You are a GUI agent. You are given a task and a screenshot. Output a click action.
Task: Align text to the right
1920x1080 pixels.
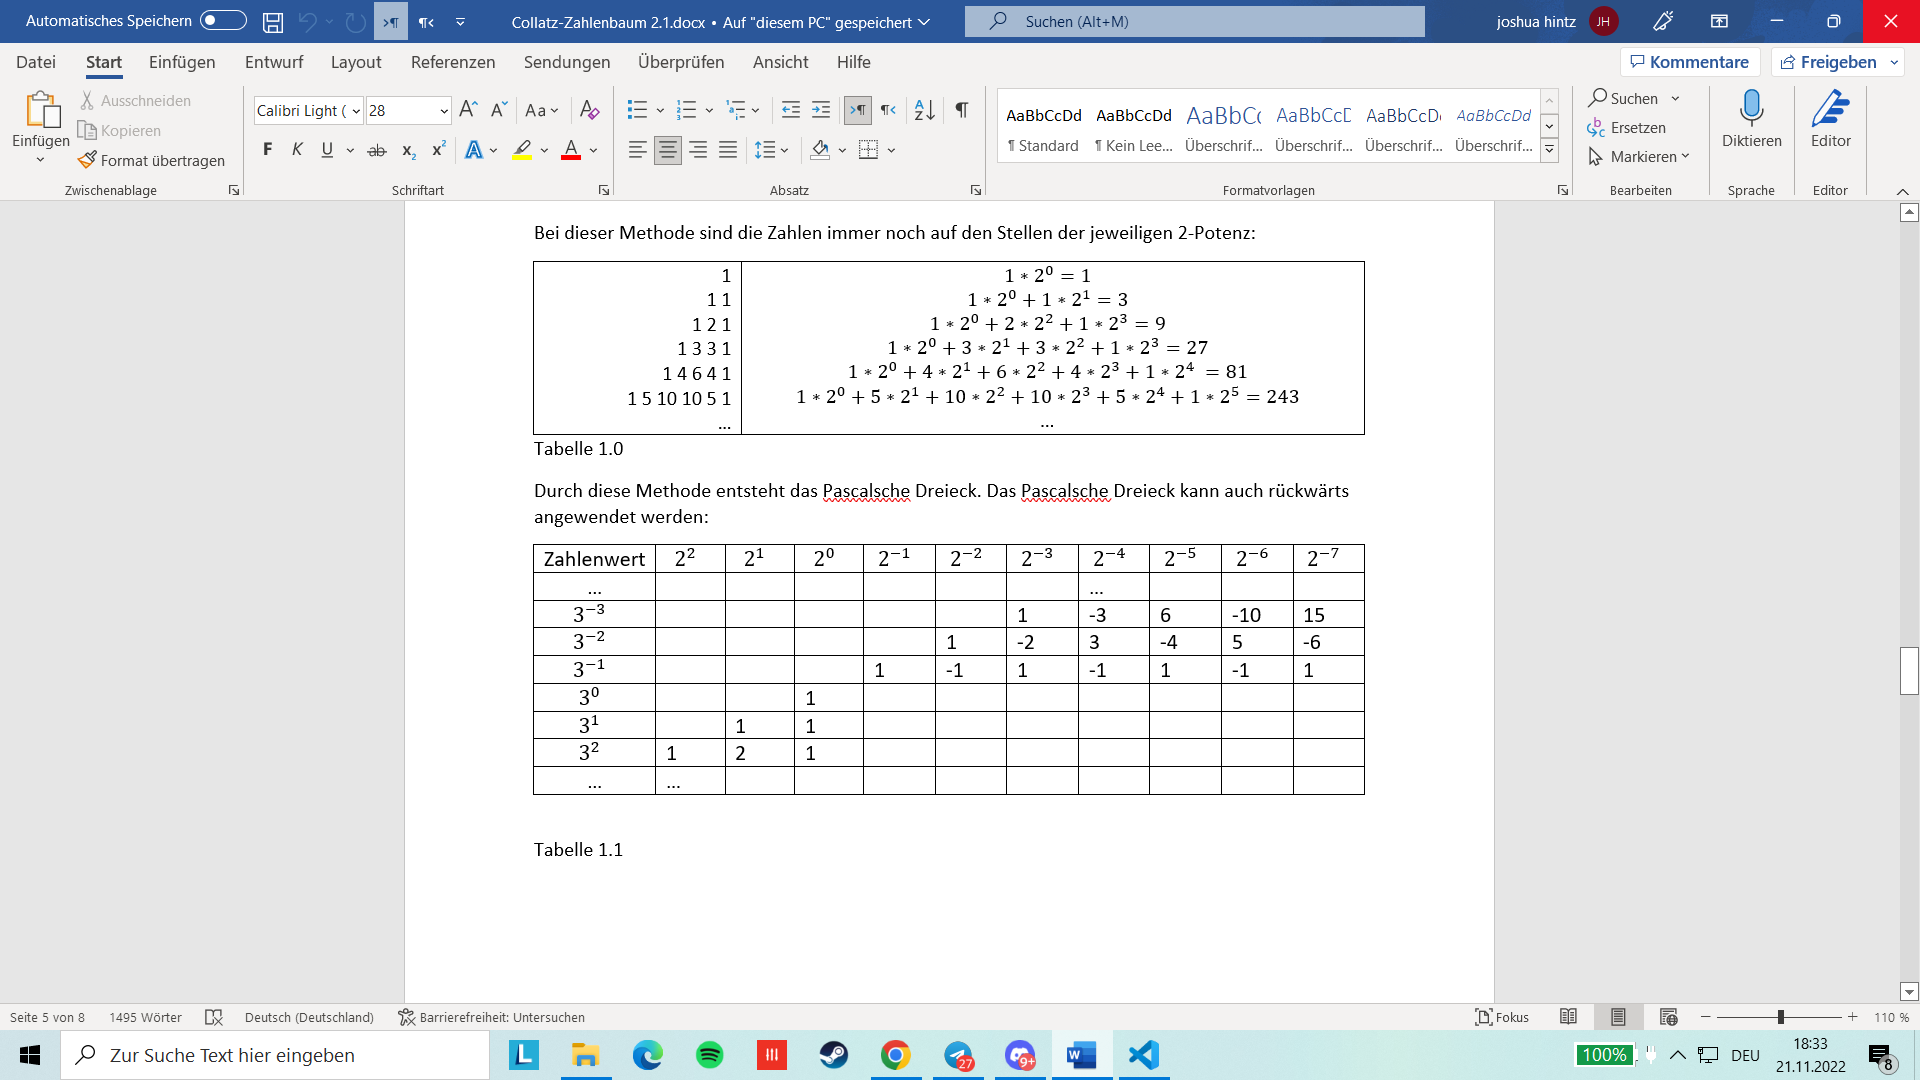(698, 150)
